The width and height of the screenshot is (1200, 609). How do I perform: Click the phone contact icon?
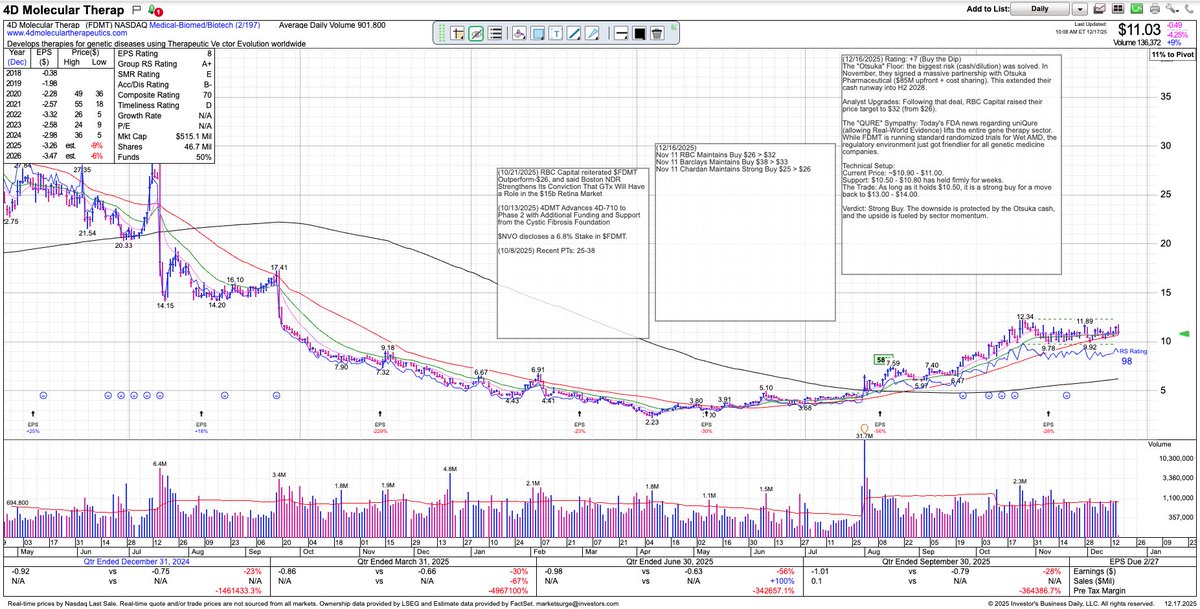(x=1189, y=9)
